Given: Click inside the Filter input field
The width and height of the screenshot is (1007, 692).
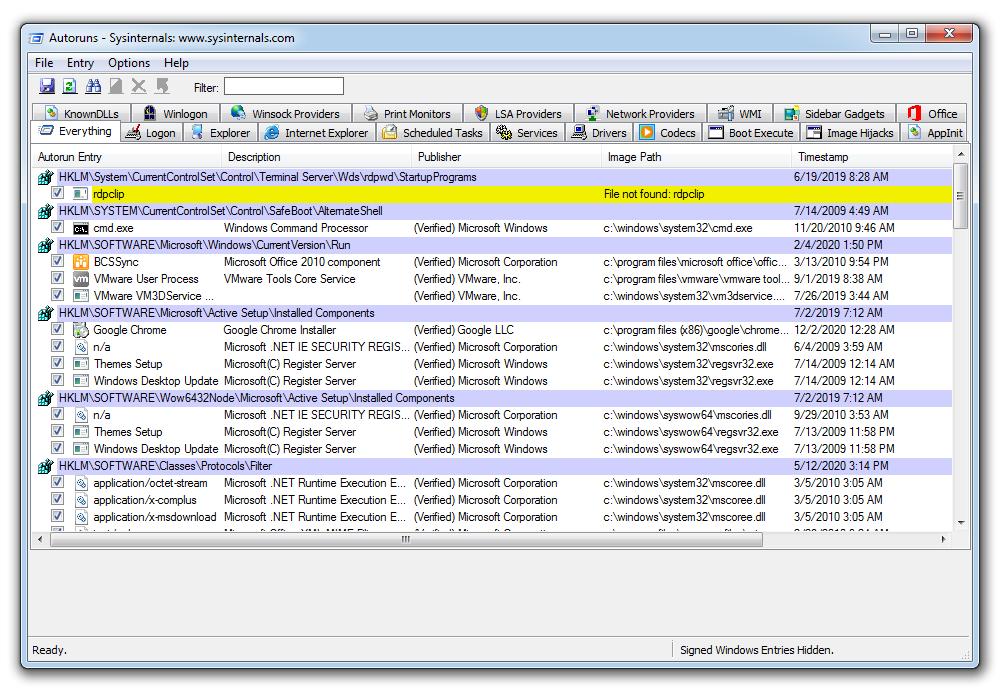Looking at the screenshot, I should pyautogui.click(x=282, y=86).
